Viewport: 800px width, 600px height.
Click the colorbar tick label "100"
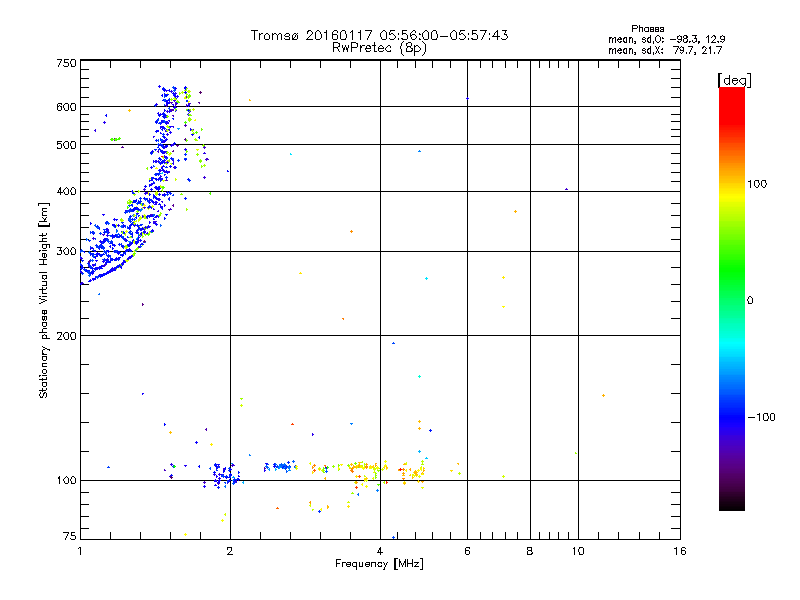click(x=757, y=184)
